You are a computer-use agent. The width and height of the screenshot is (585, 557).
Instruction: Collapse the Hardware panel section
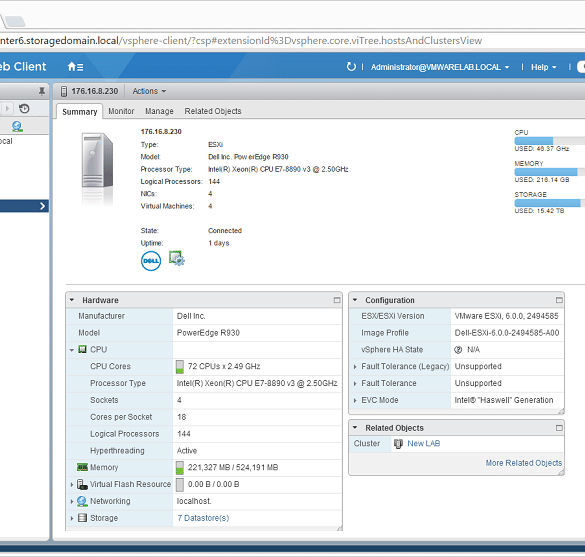72,300
